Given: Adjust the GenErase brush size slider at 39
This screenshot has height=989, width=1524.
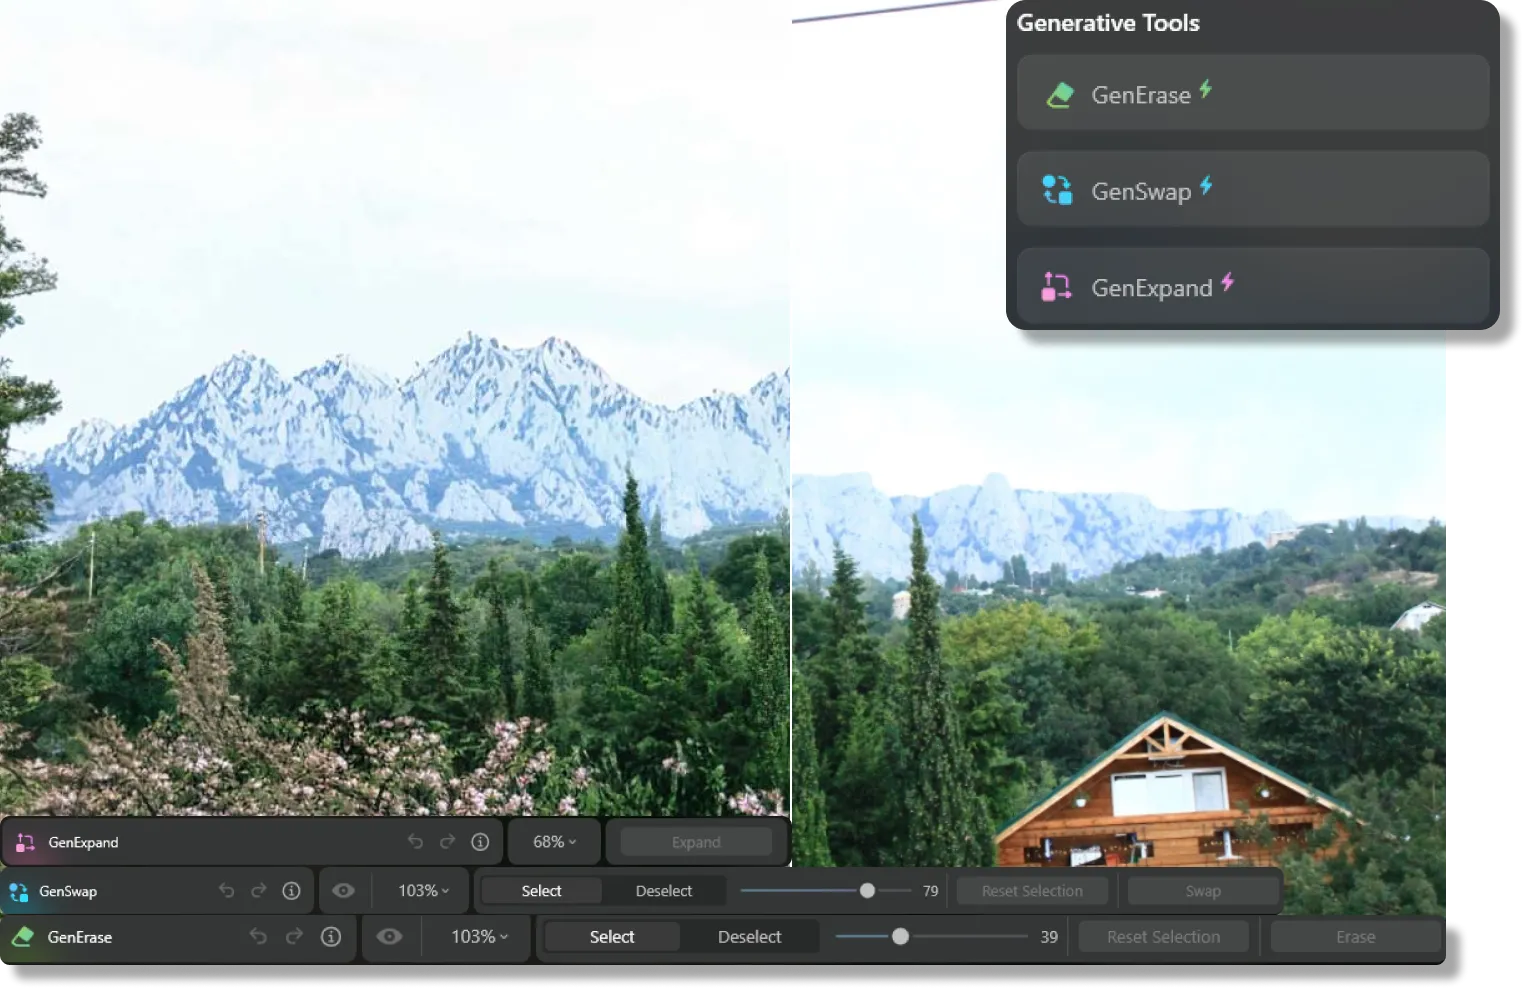Looking at the screenshot, I should [x=931, y=936].
